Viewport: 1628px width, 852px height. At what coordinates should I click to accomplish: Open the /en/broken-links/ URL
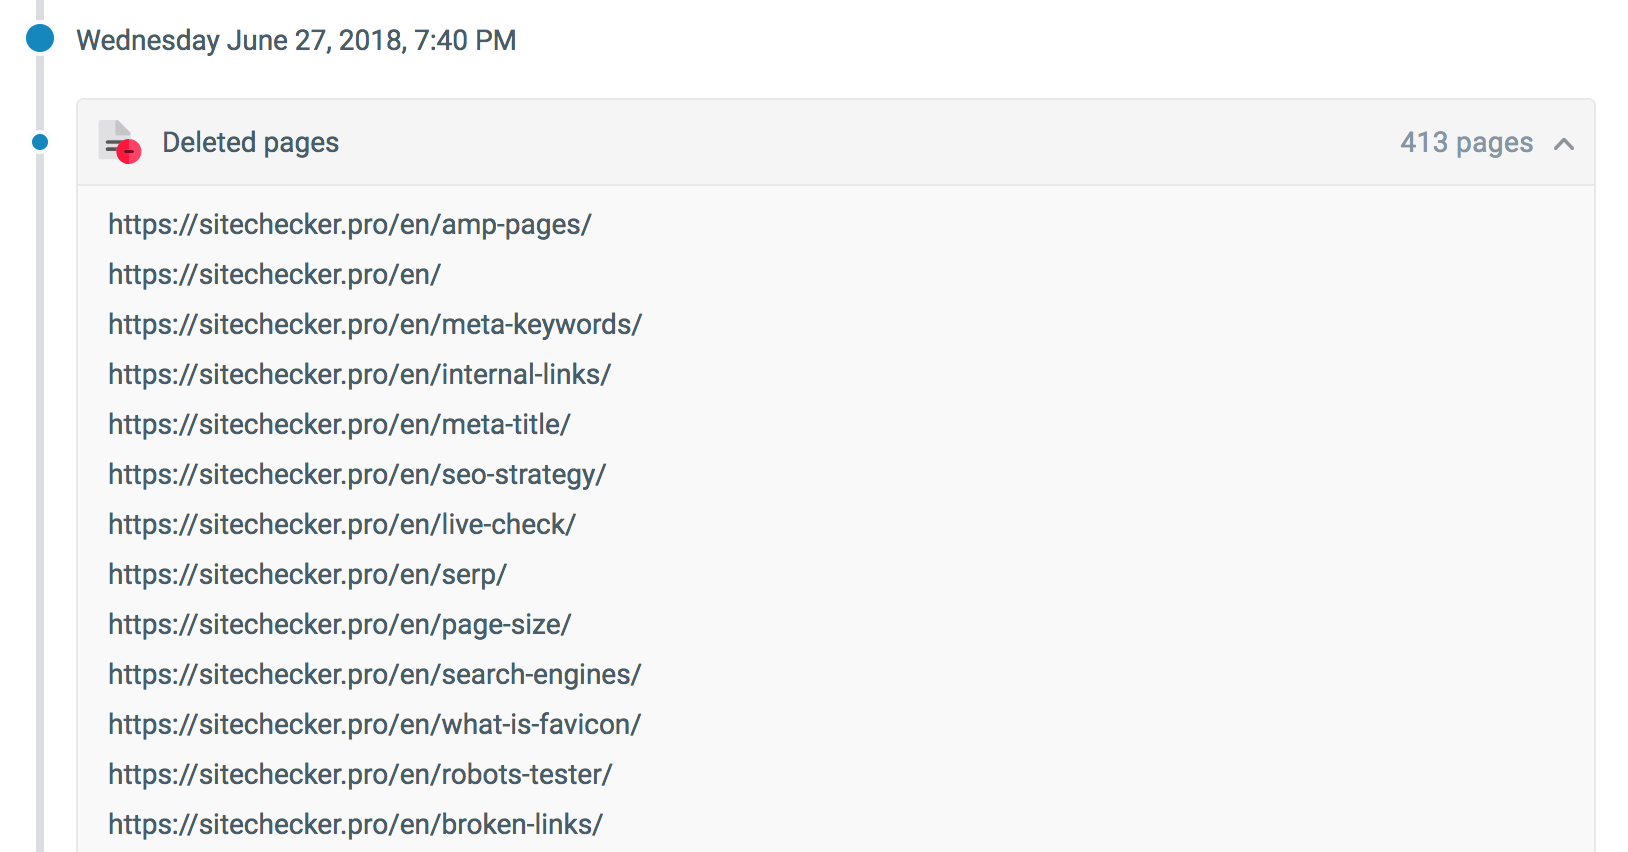point(355,825)
